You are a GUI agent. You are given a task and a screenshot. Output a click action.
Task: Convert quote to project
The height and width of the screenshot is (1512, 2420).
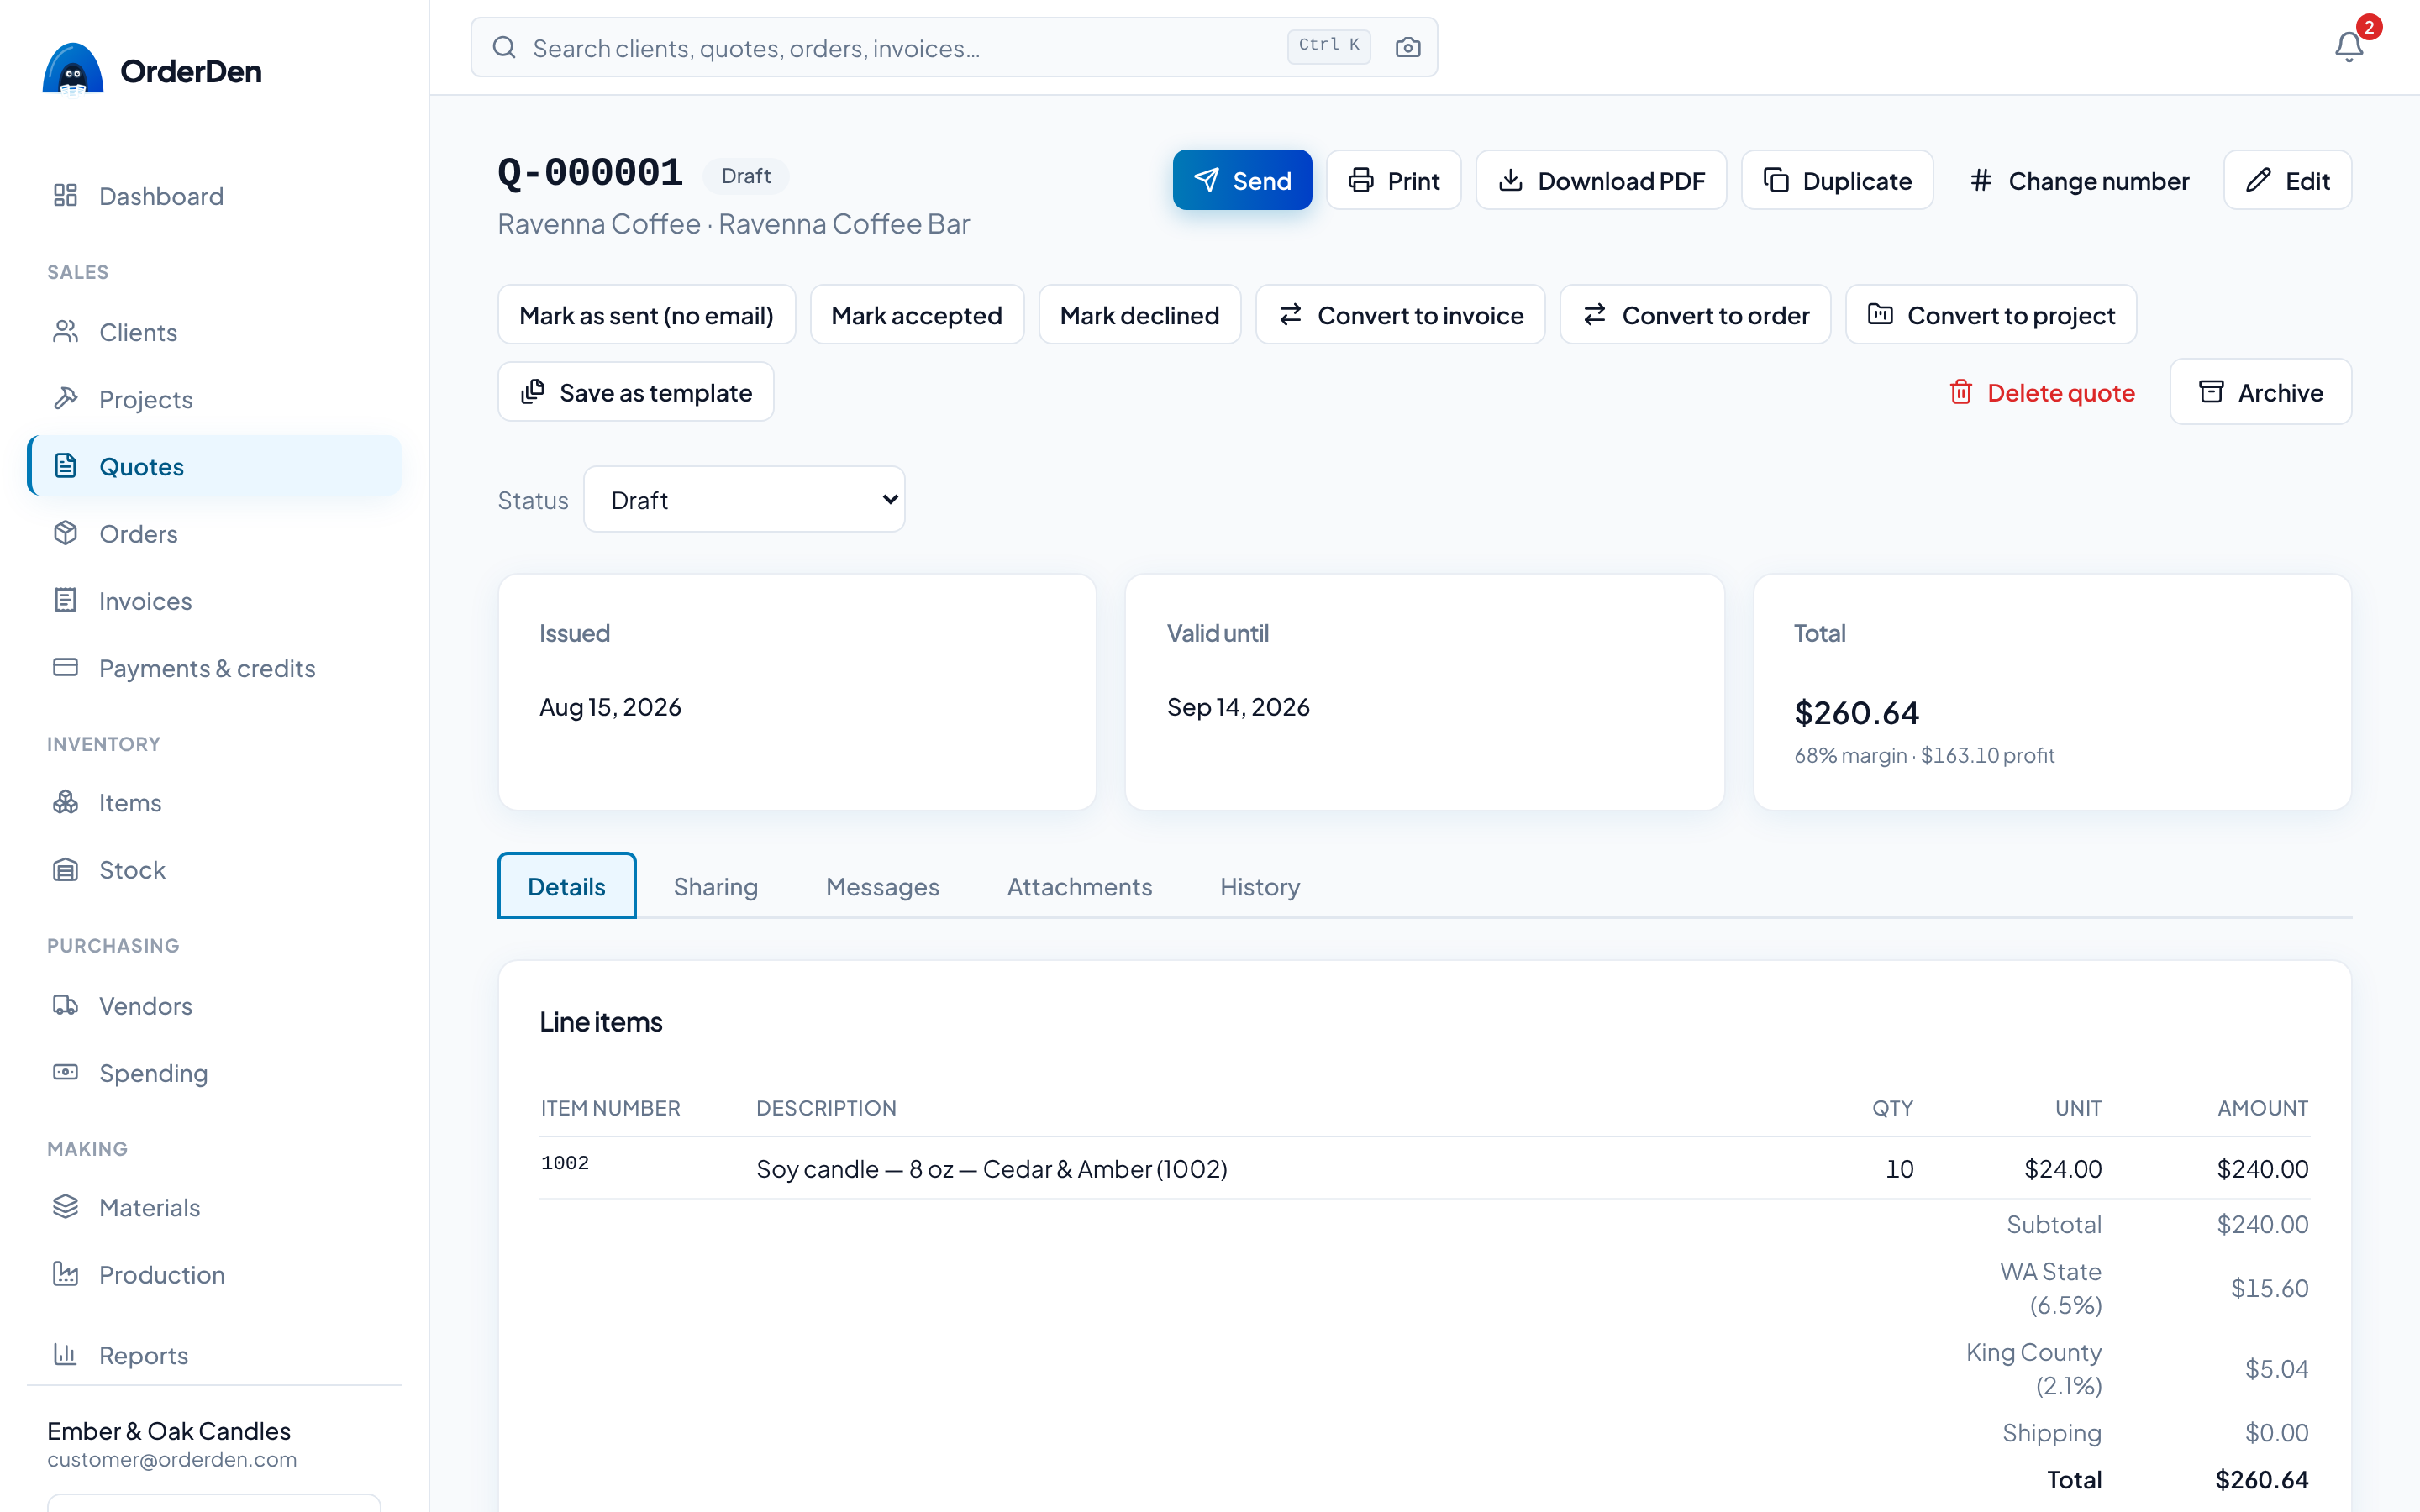tap(1990, 315)
